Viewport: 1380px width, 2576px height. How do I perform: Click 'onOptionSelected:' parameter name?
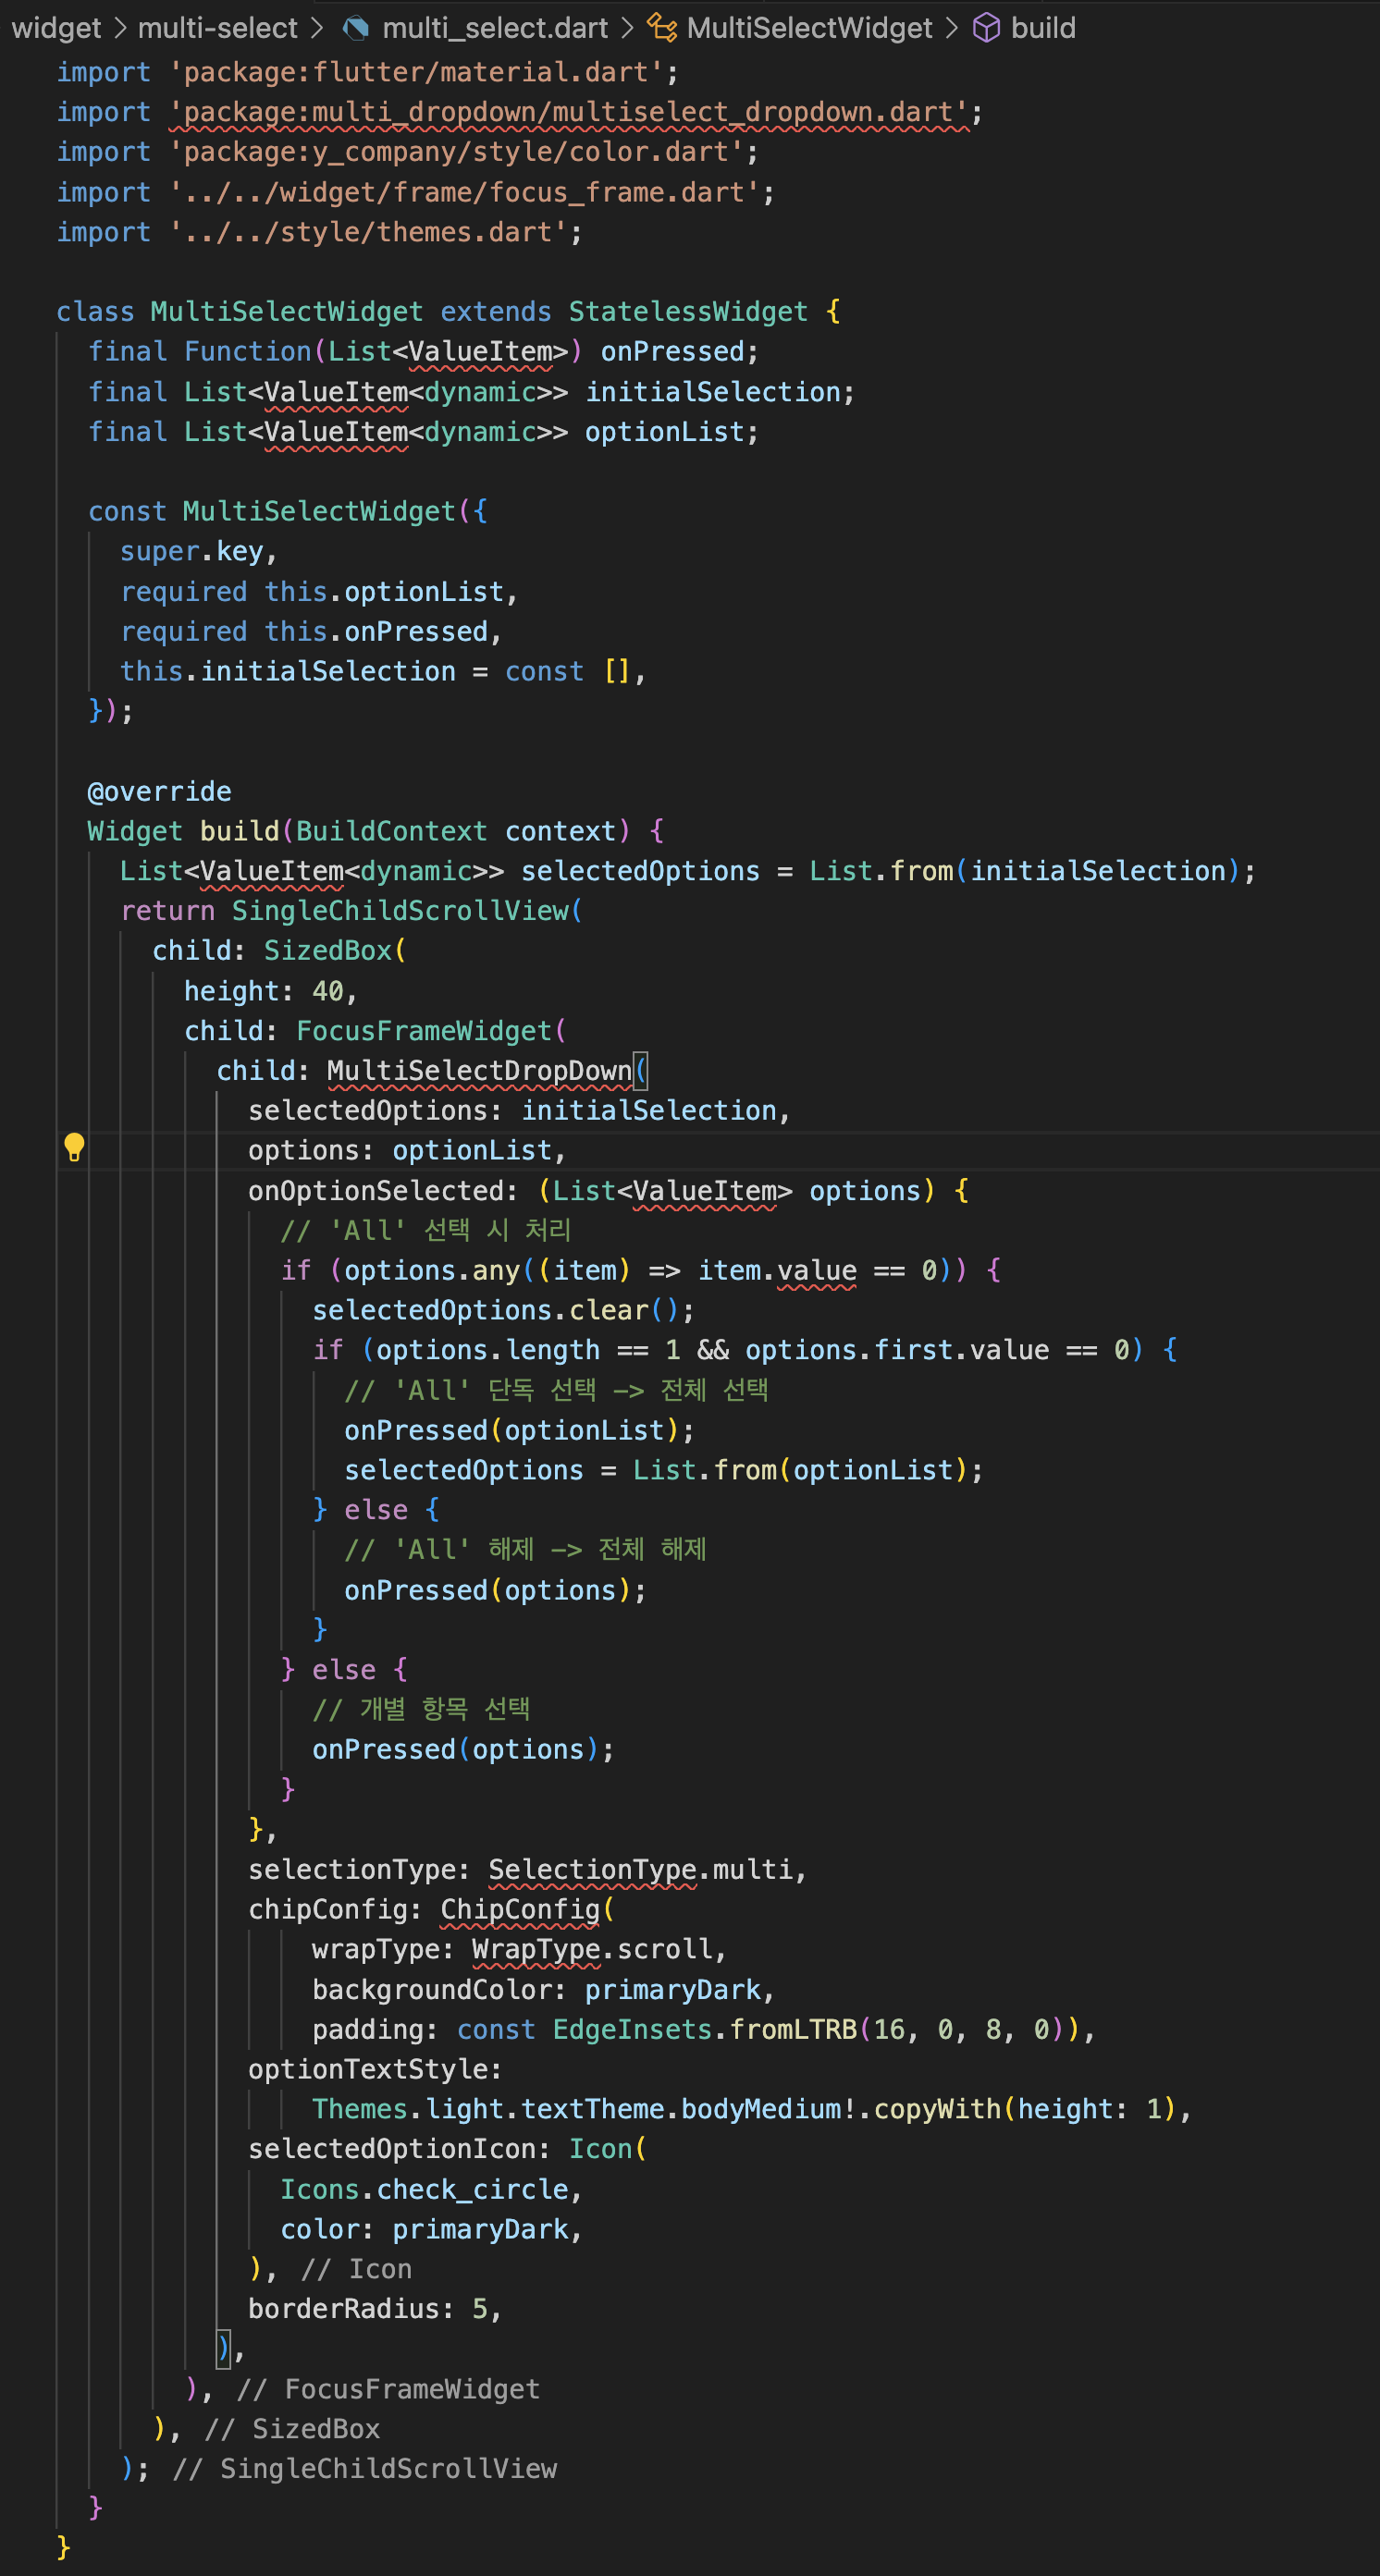point(383,1191)
